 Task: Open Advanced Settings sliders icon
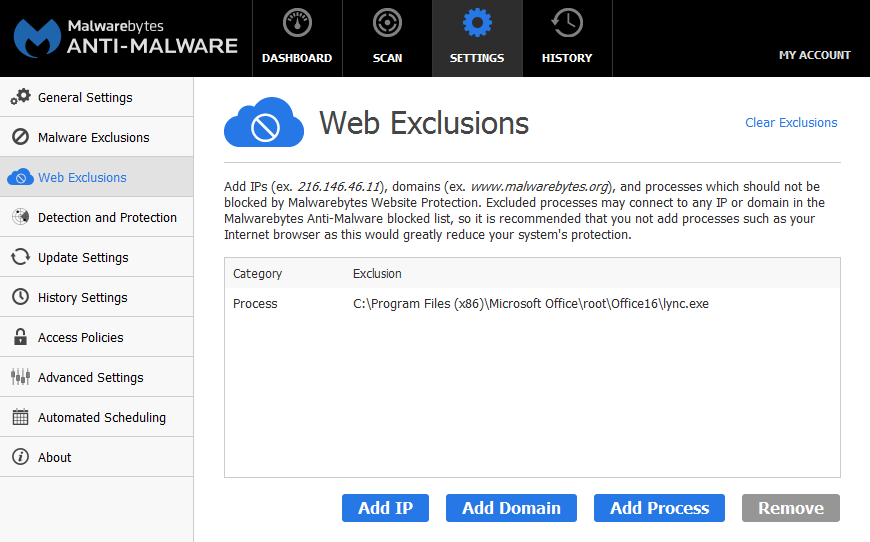click(x=21, y=377)
